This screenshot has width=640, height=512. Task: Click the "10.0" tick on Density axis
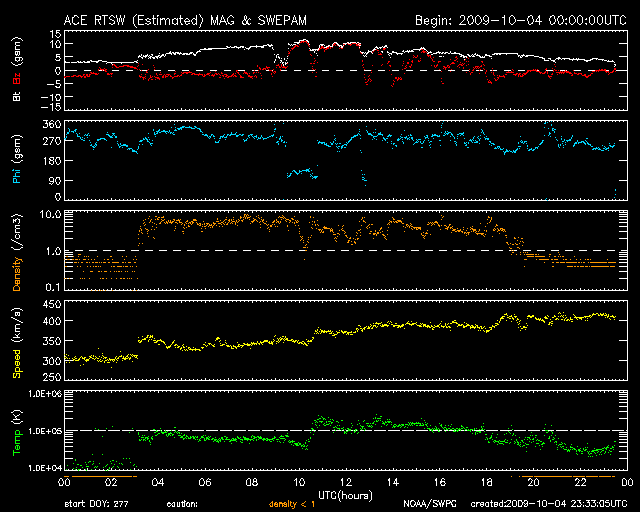pyautogui.click(x=51, y=214)
